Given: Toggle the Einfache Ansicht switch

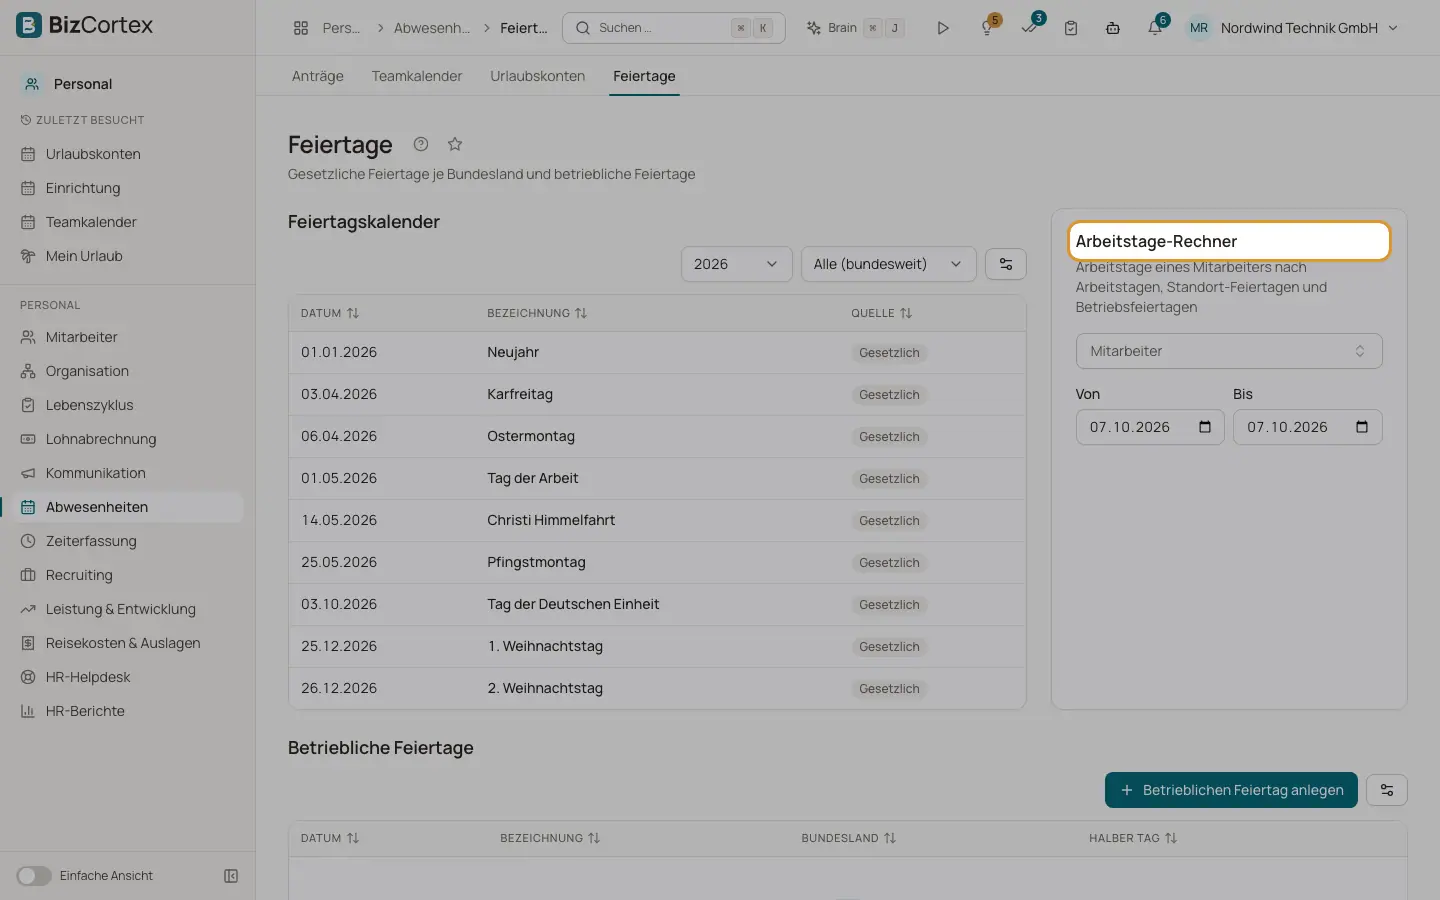Looking at the screenshot, I should pyautogui.click(x=34, y=876).
